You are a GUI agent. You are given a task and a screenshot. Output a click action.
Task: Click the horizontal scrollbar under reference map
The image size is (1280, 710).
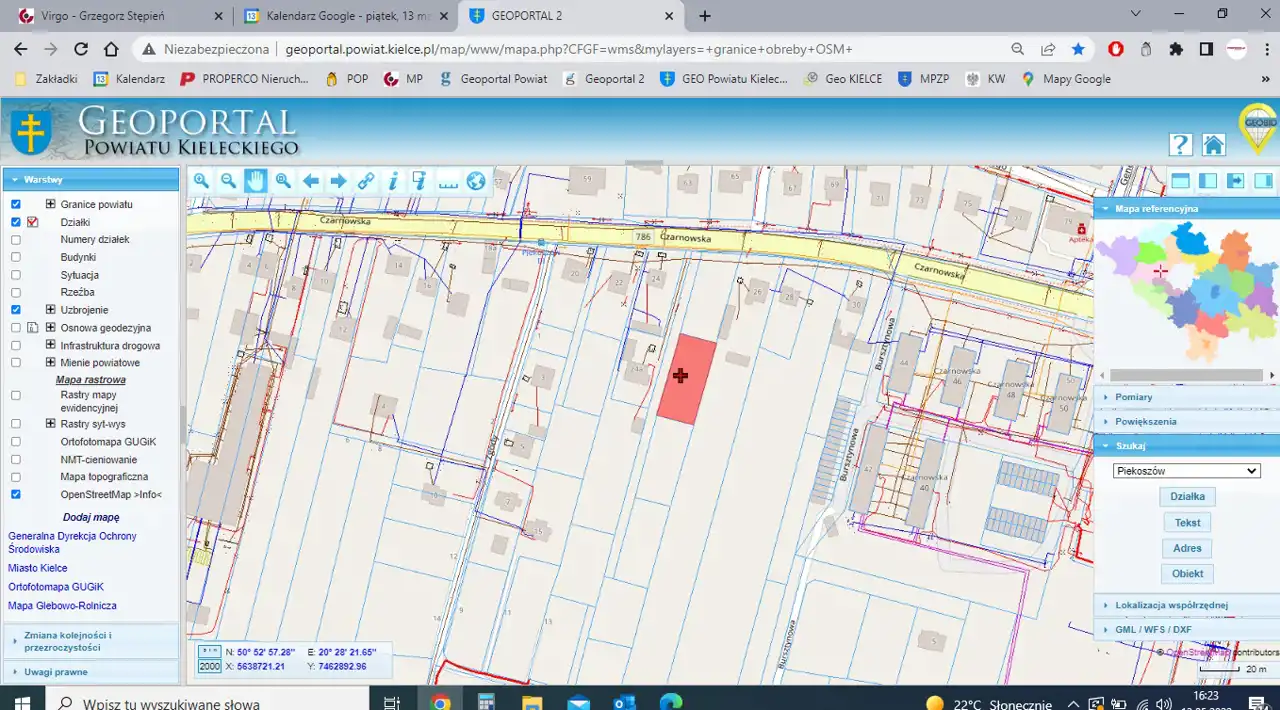click(x=1187, y=376)
